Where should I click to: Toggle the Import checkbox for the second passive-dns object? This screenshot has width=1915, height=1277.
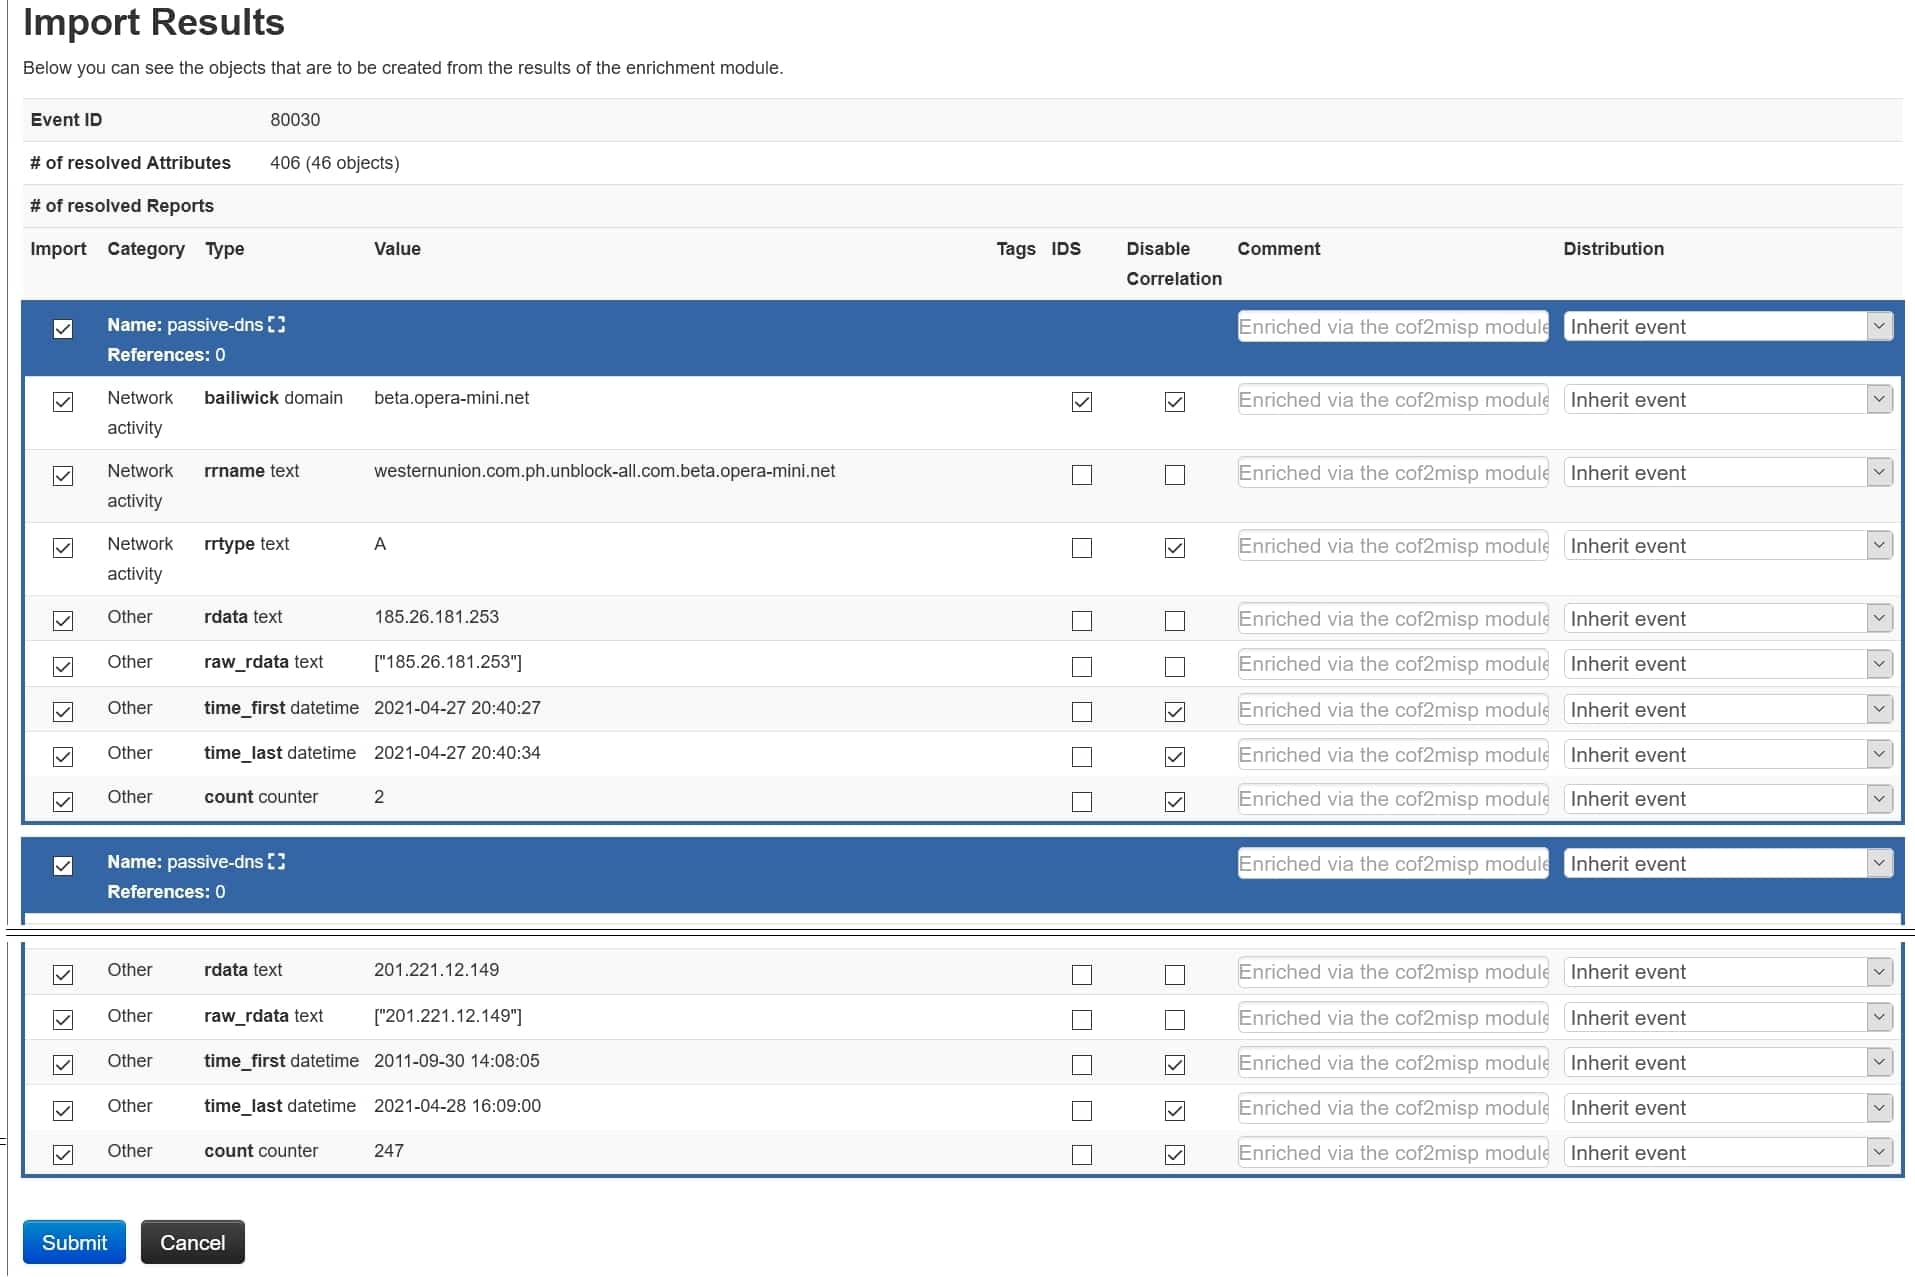(x=63, y=866)
